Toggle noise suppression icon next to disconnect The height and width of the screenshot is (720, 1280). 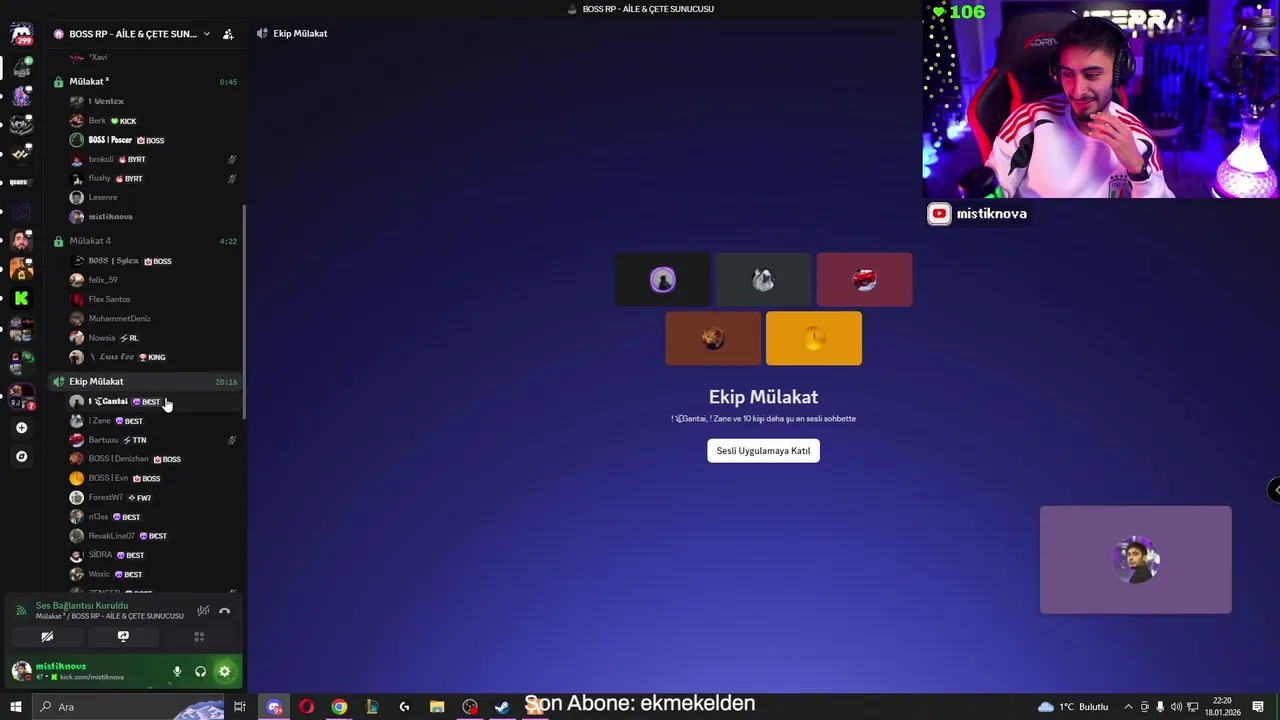click(x=203, y=611)
